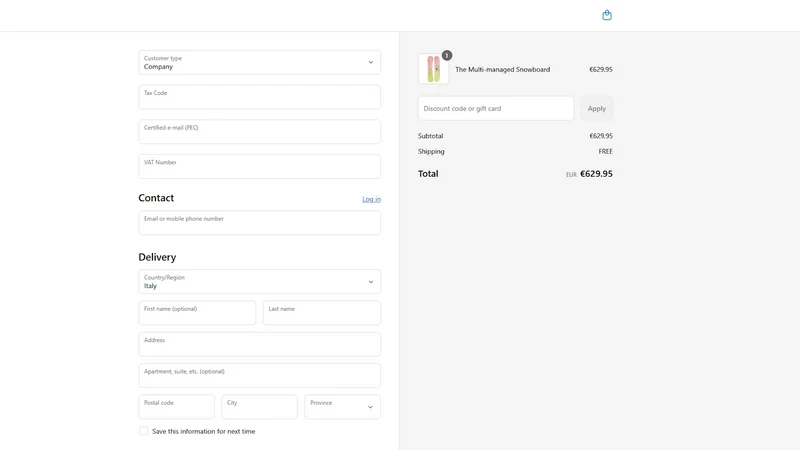Click Email or mobile phone number field
The image size is (800, 450).
tap(259, 222)
